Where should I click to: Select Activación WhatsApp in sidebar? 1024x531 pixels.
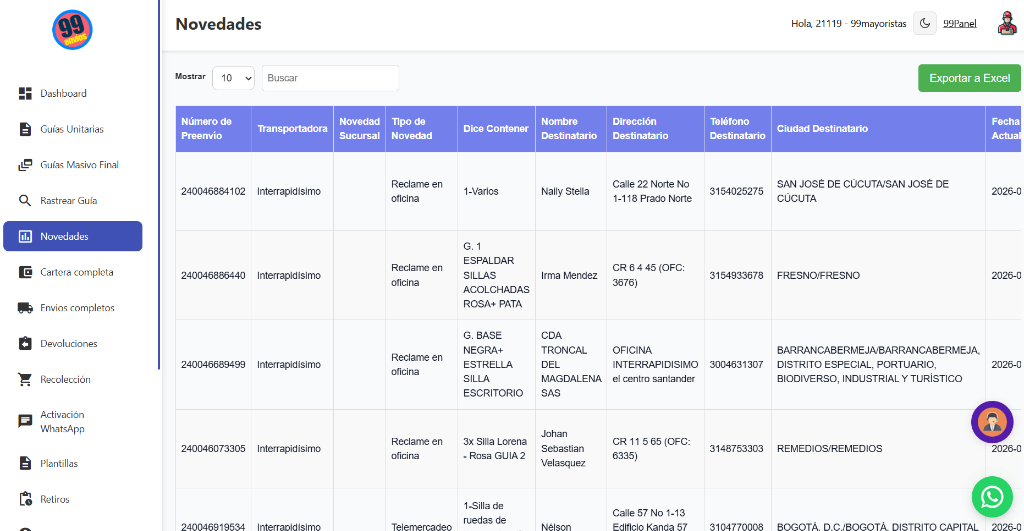pyautogui.click(x=62, y=421)
